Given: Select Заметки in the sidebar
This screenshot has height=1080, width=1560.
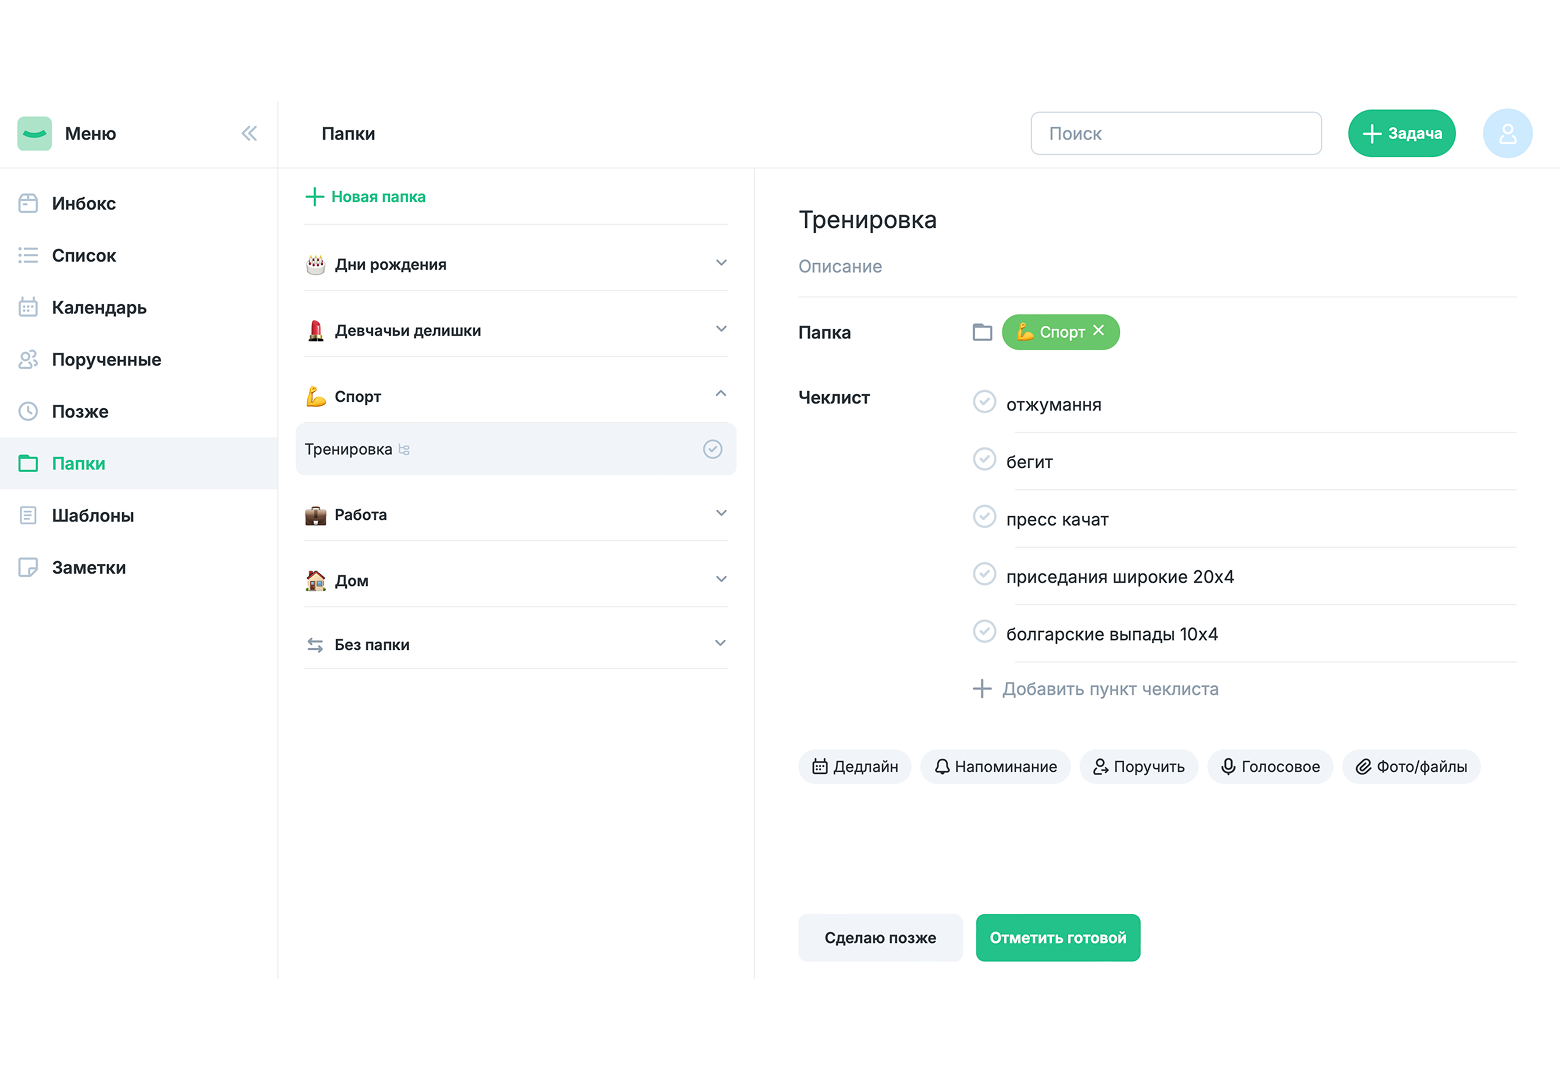Looking at the screenshot, I should point(89,567).
